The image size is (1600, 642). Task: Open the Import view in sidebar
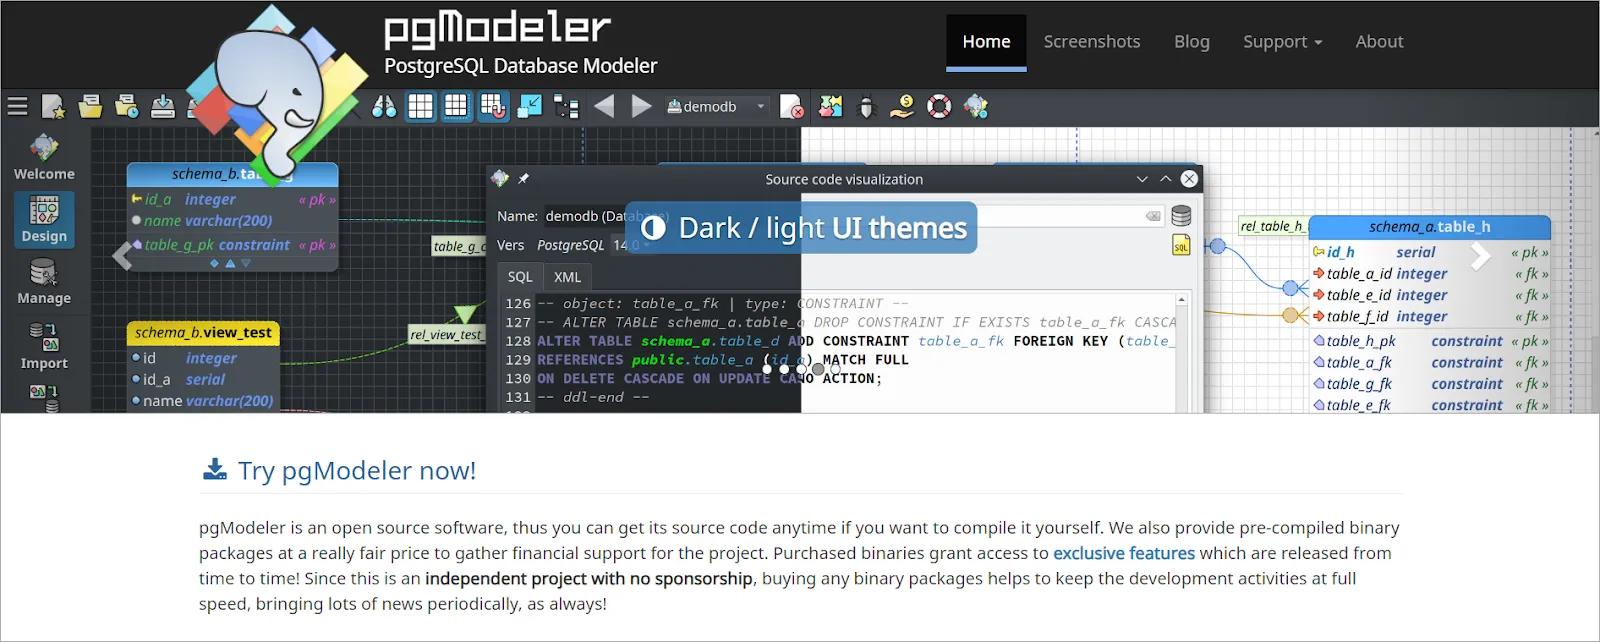[x=44, y=346]
